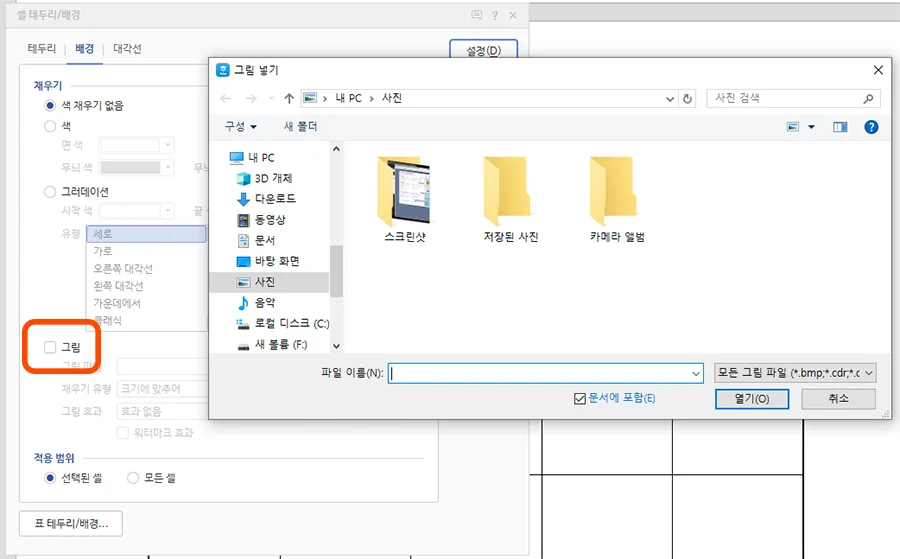Switch to the 테두리 tab
Screen dimensions: 900x559
(42, 49)
